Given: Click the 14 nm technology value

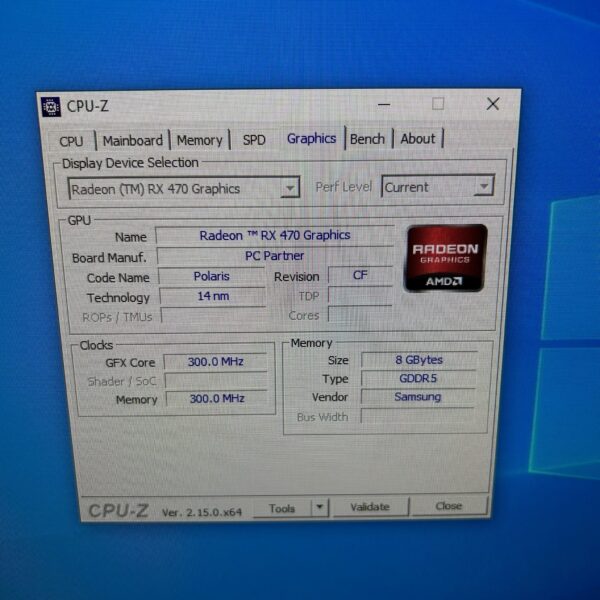Looking at the screenshot, I should [213, 296].
